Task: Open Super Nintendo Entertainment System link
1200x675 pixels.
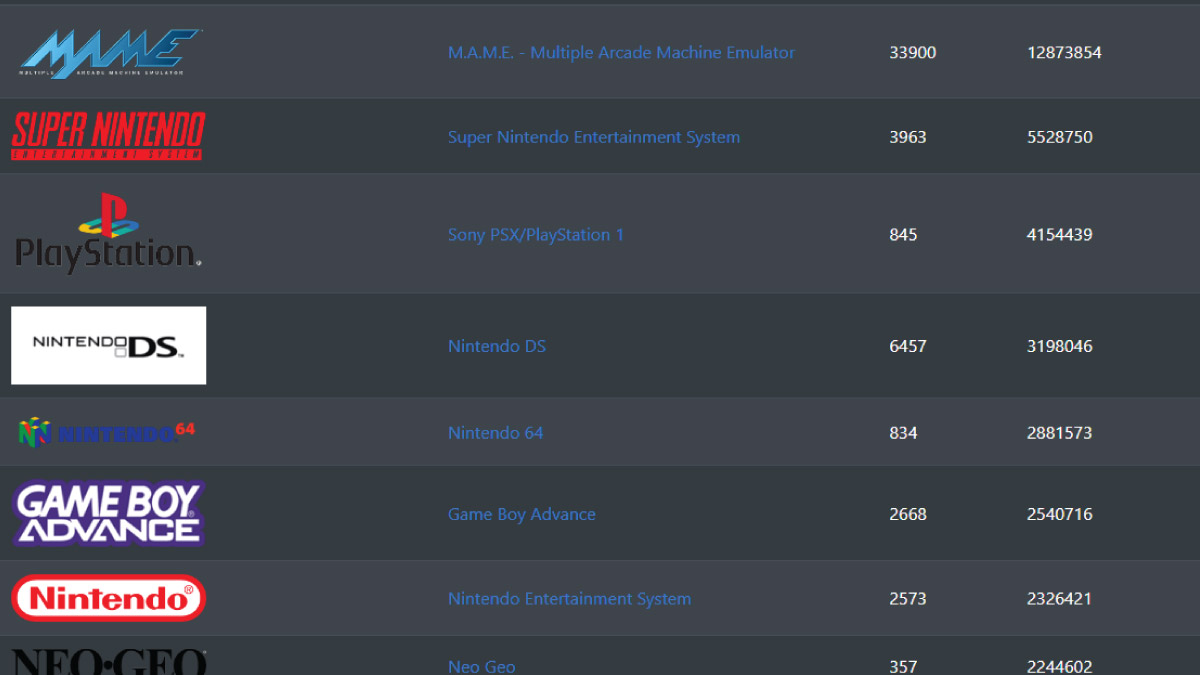Action: 594,137
